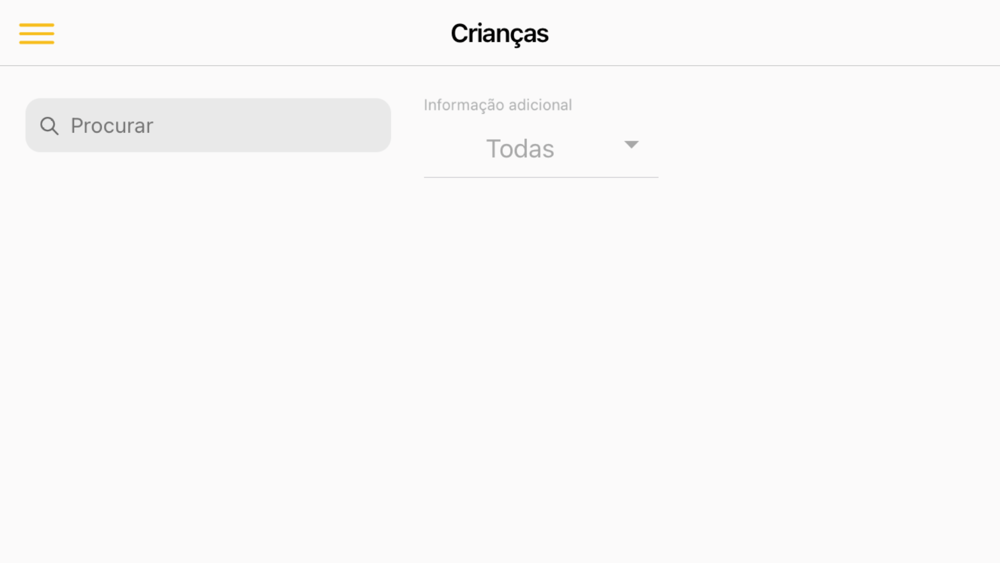Click the Informação adicional label
This screenshot has height=563, width=1000.
pyautogui.click(x=497, y=105)
